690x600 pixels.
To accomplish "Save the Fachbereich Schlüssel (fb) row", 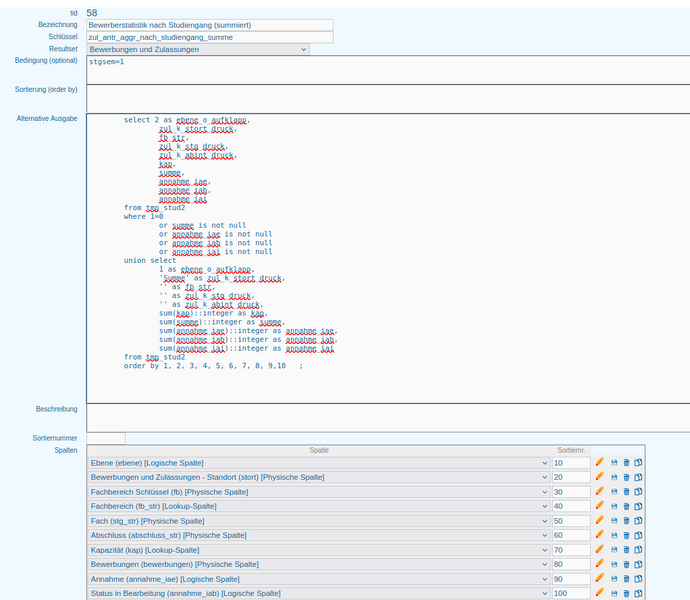I will (614, 492).
